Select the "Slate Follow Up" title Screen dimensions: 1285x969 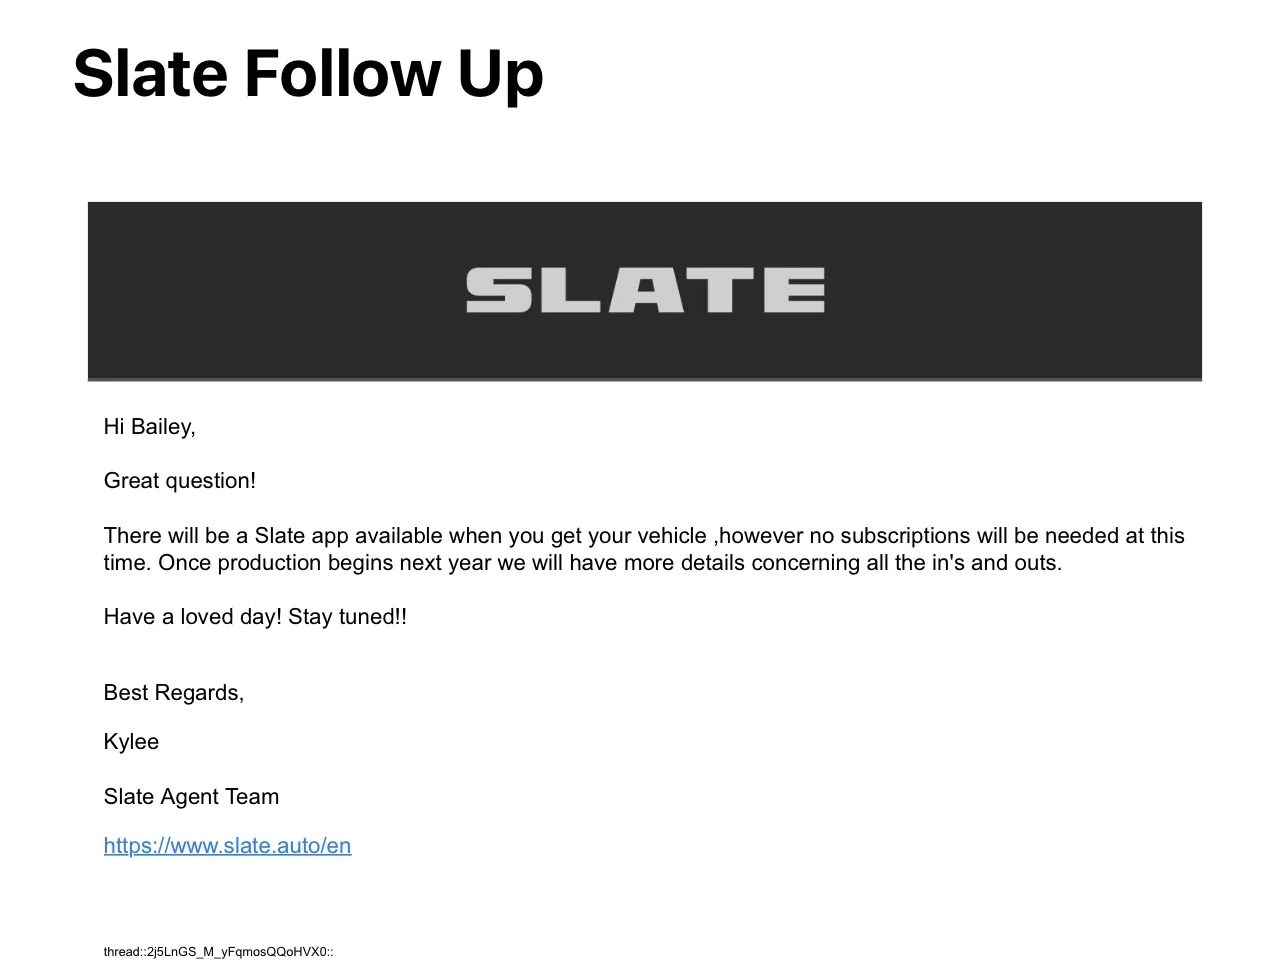pyautogui.click(x=308, y=74)
